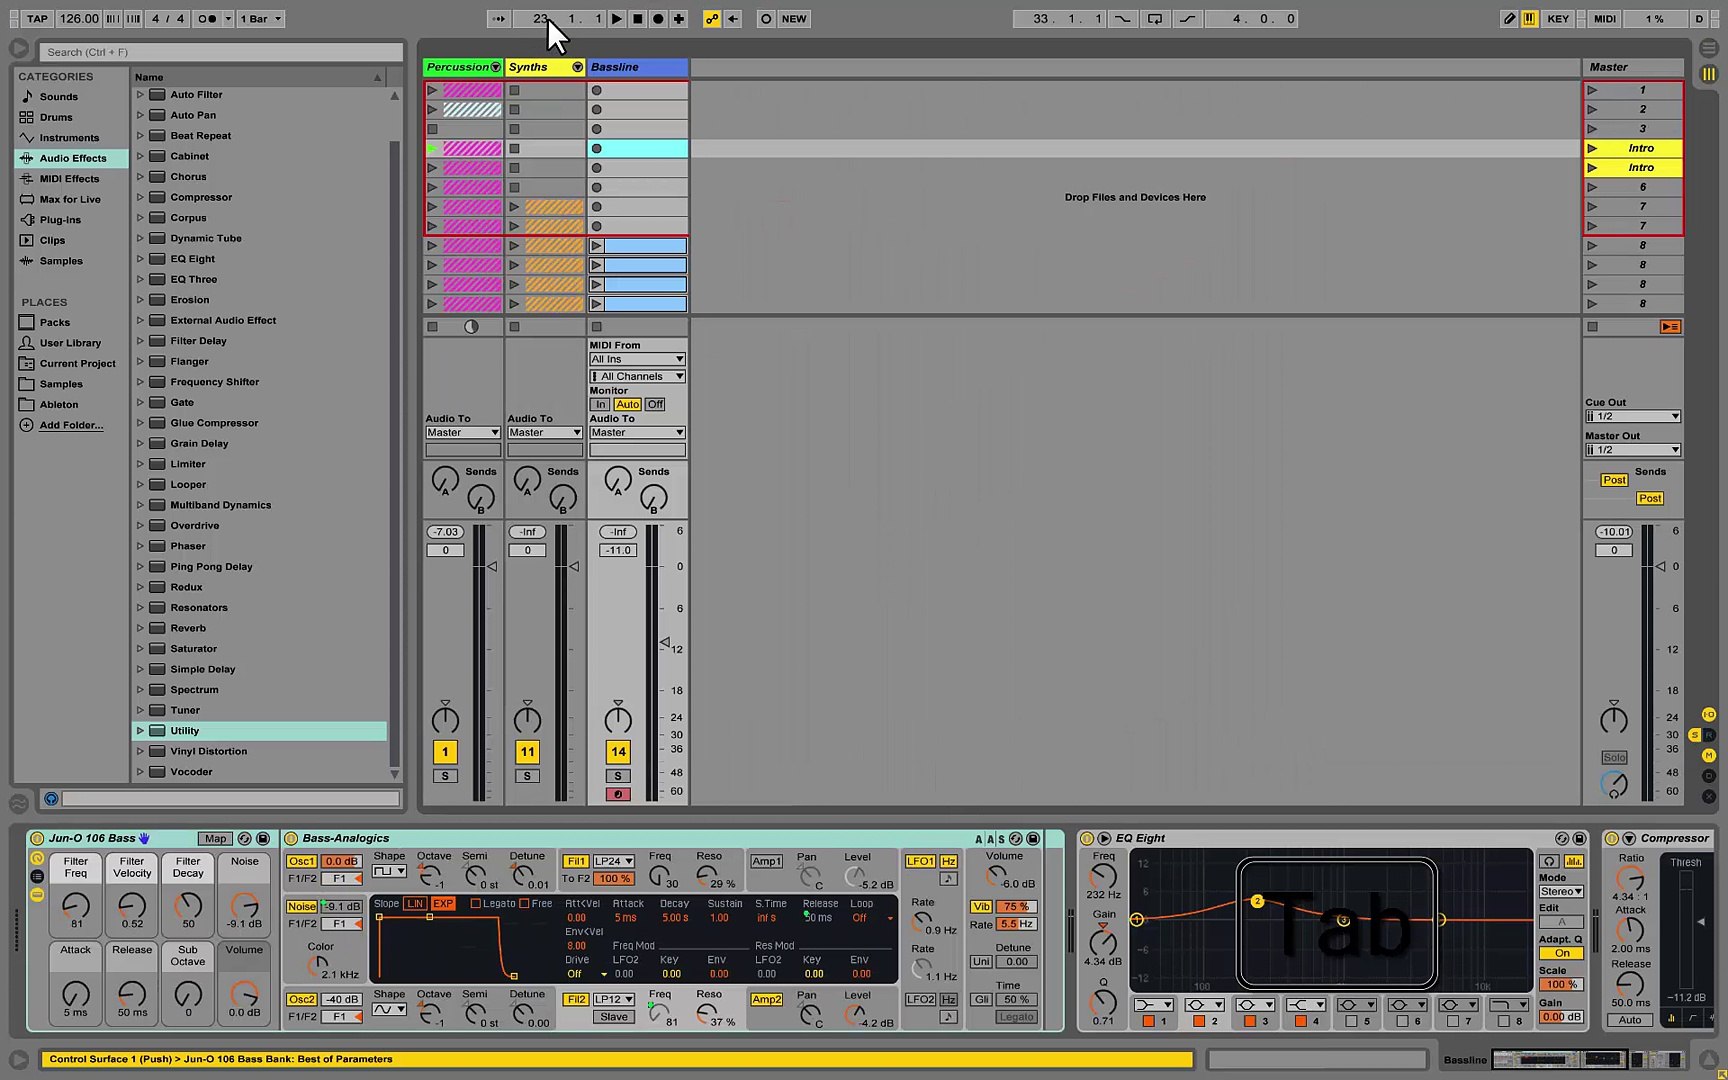This screenshot has width=1728, height=1080.
Task: Toggle Noise switch in Bass-Analogics
Action: (301, 907)
